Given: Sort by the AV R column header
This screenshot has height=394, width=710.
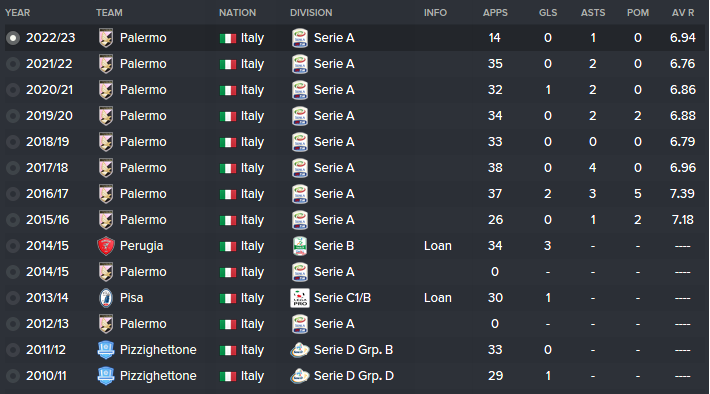Looking at the screenshot, I should (x=683, y=13).
